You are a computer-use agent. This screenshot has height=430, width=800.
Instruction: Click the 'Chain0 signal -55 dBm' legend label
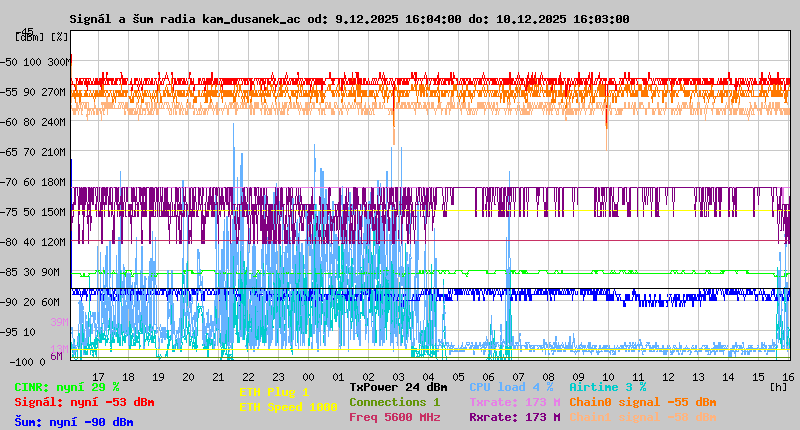click(x=643, y=402)
